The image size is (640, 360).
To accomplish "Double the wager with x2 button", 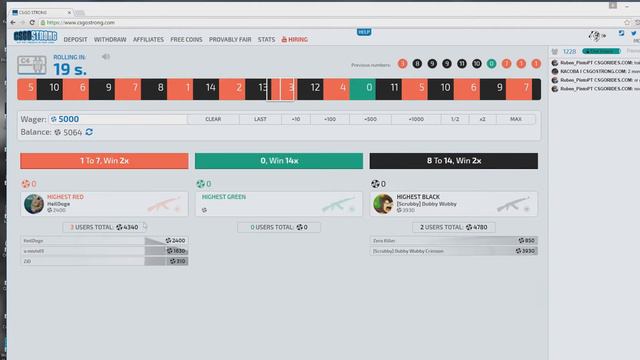I will (x=482, y=119).
